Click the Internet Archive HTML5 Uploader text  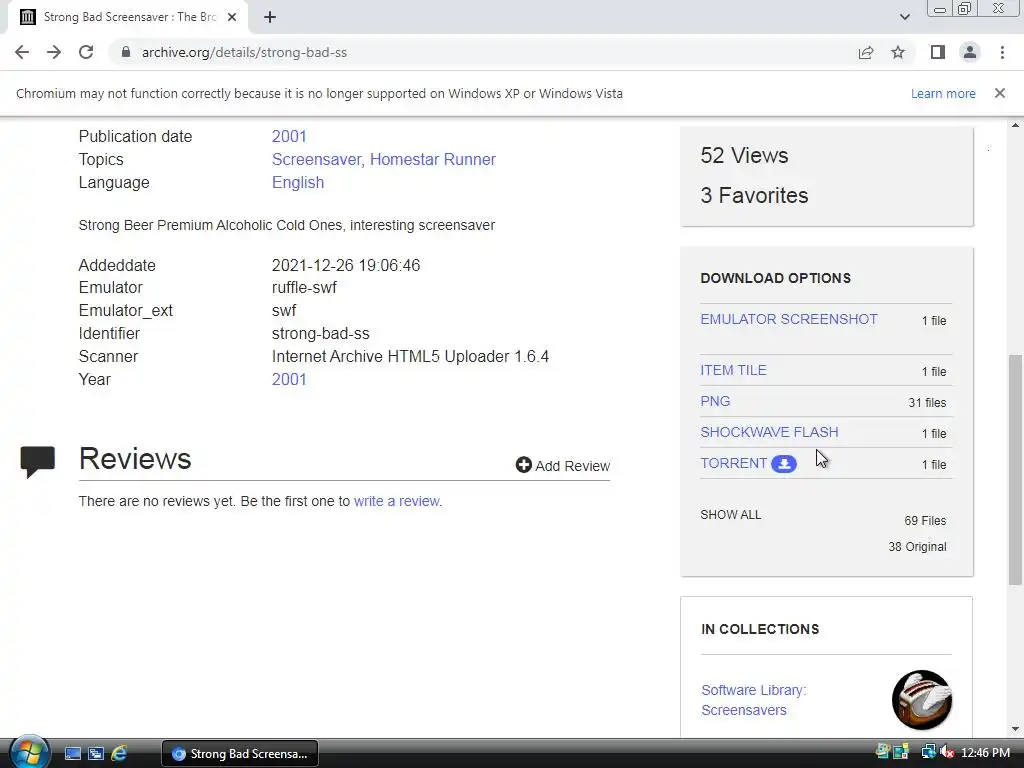point(410,357)
